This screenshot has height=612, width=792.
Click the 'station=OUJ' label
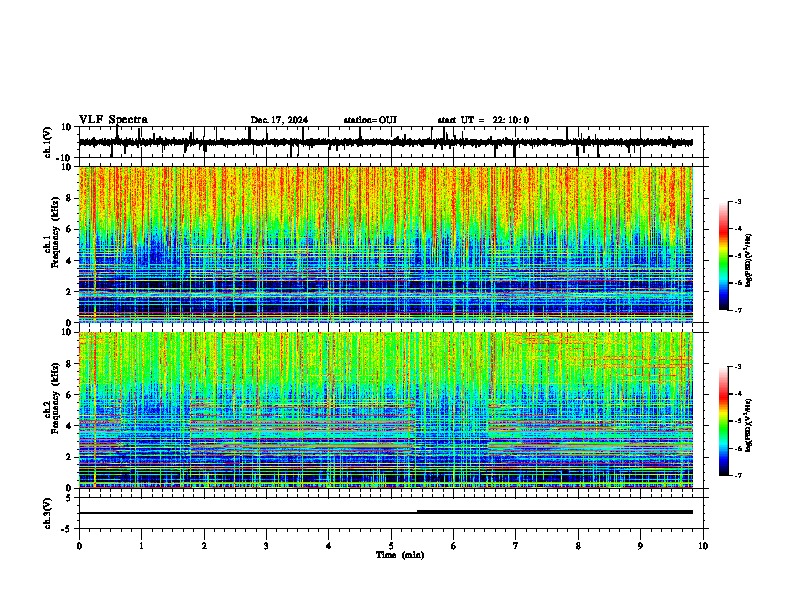(370, 120)
